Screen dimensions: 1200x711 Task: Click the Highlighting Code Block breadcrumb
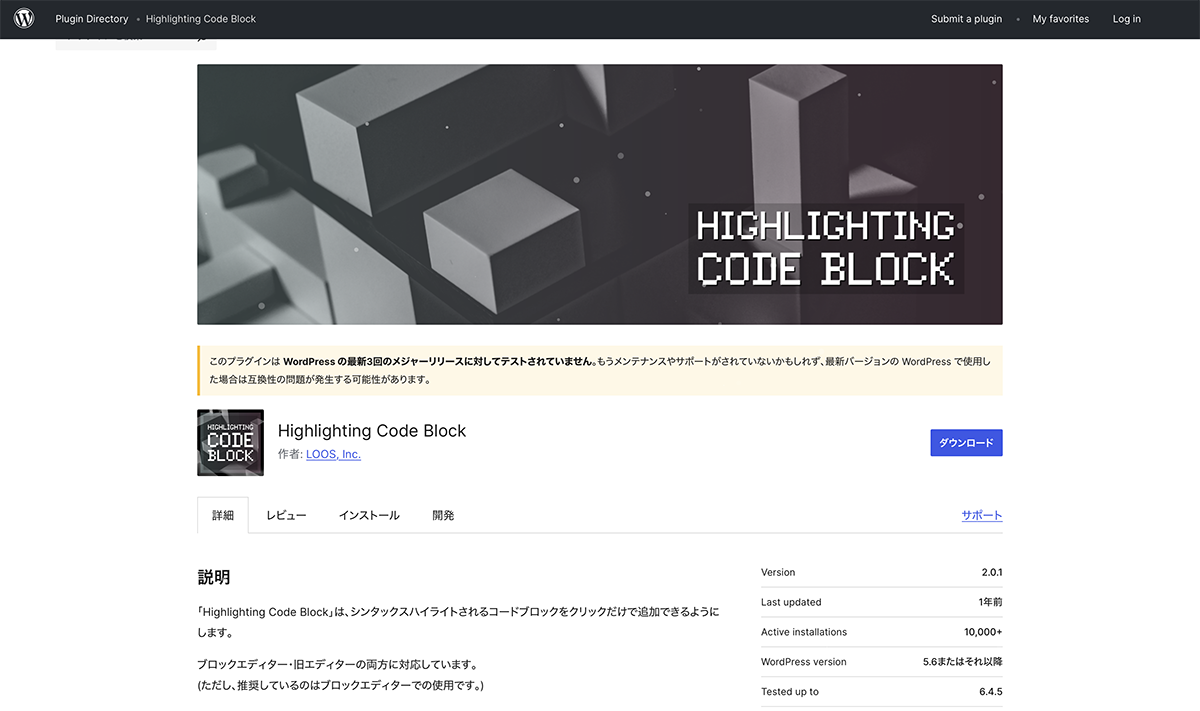tap(201, 19)
